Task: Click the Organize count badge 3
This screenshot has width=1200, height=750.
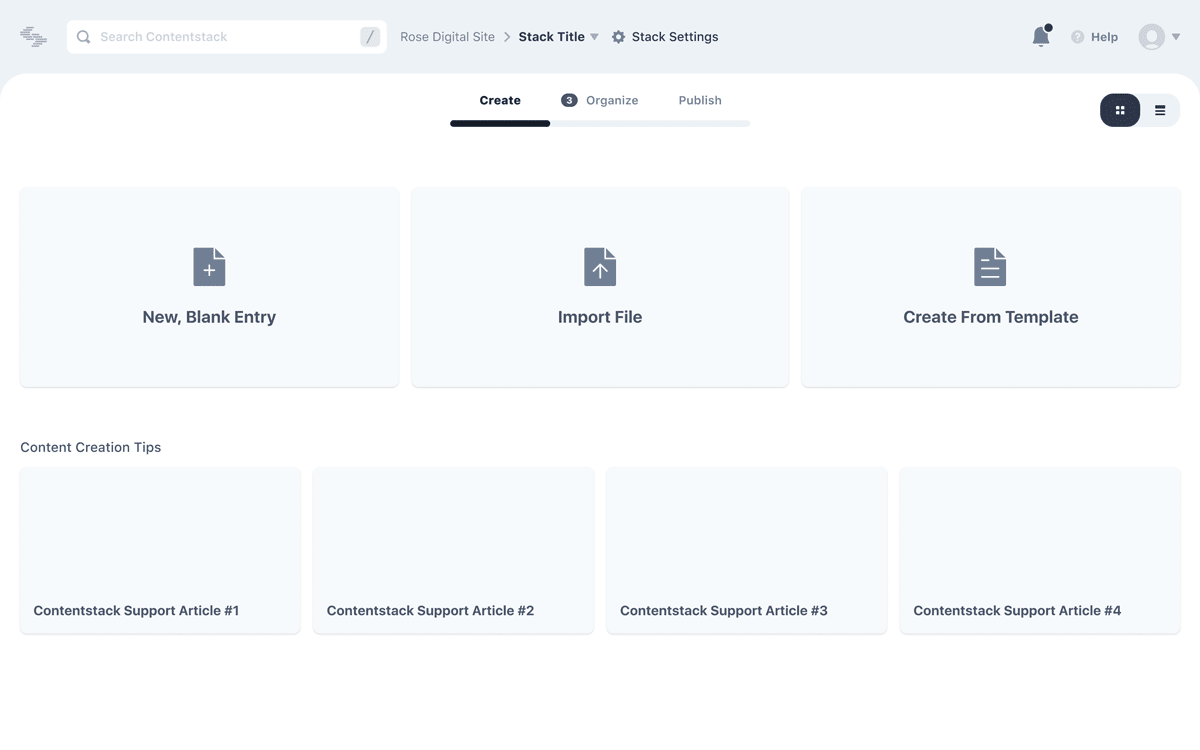Action: click(x=569, y=100)
